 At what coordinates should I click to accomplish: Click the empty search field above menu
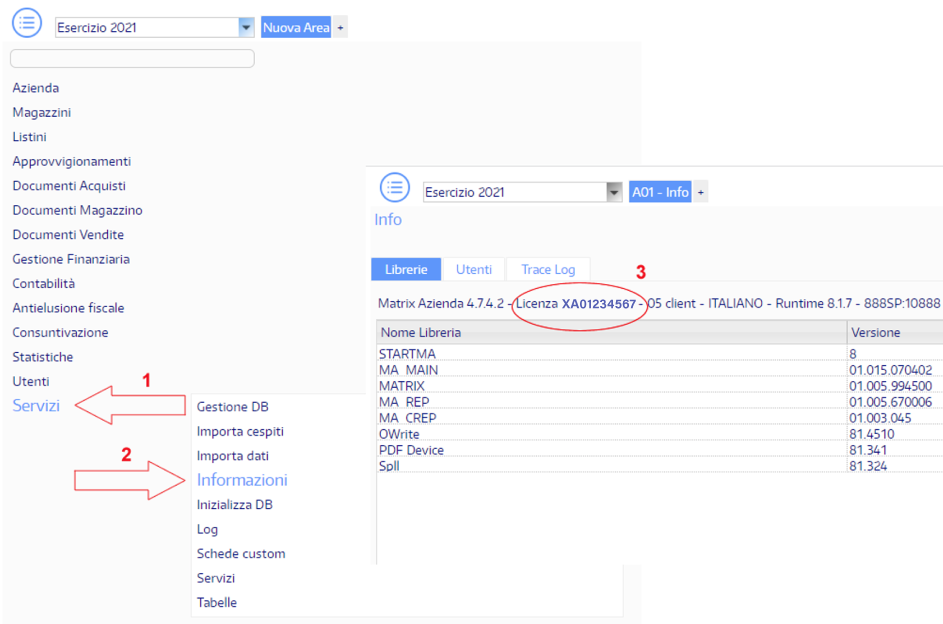point(132,59)
